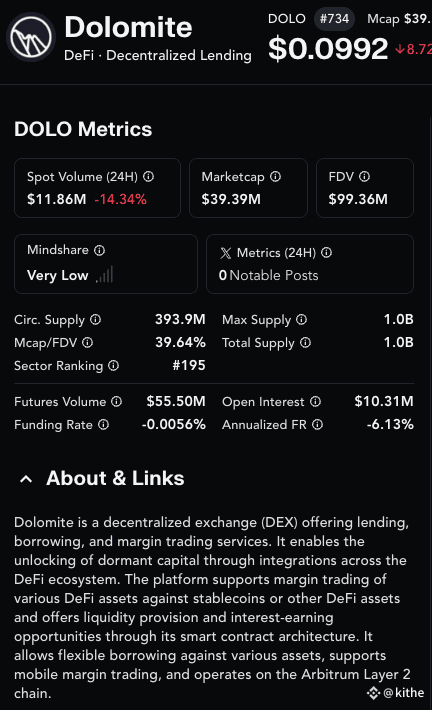Click the Mindshare signal bars indicator

tap(105, 275)
